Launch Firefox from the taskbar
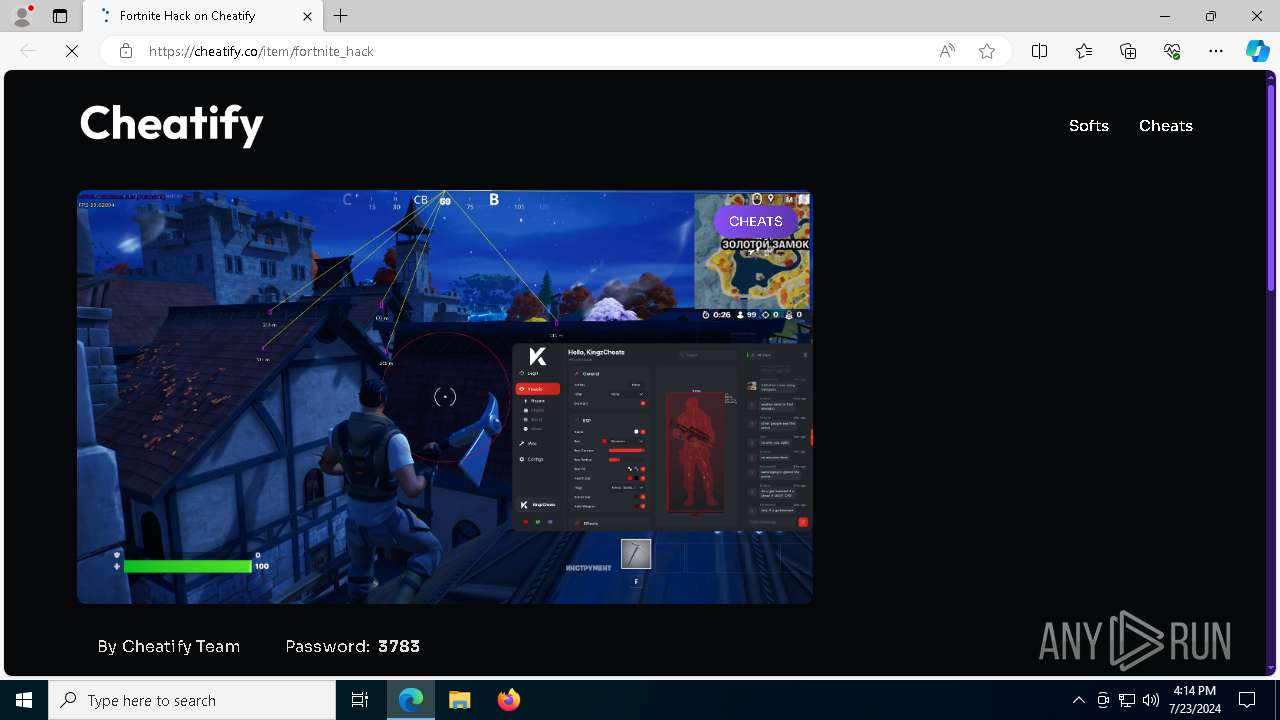This screenshot has width=1280, height=720. [509, 700]
